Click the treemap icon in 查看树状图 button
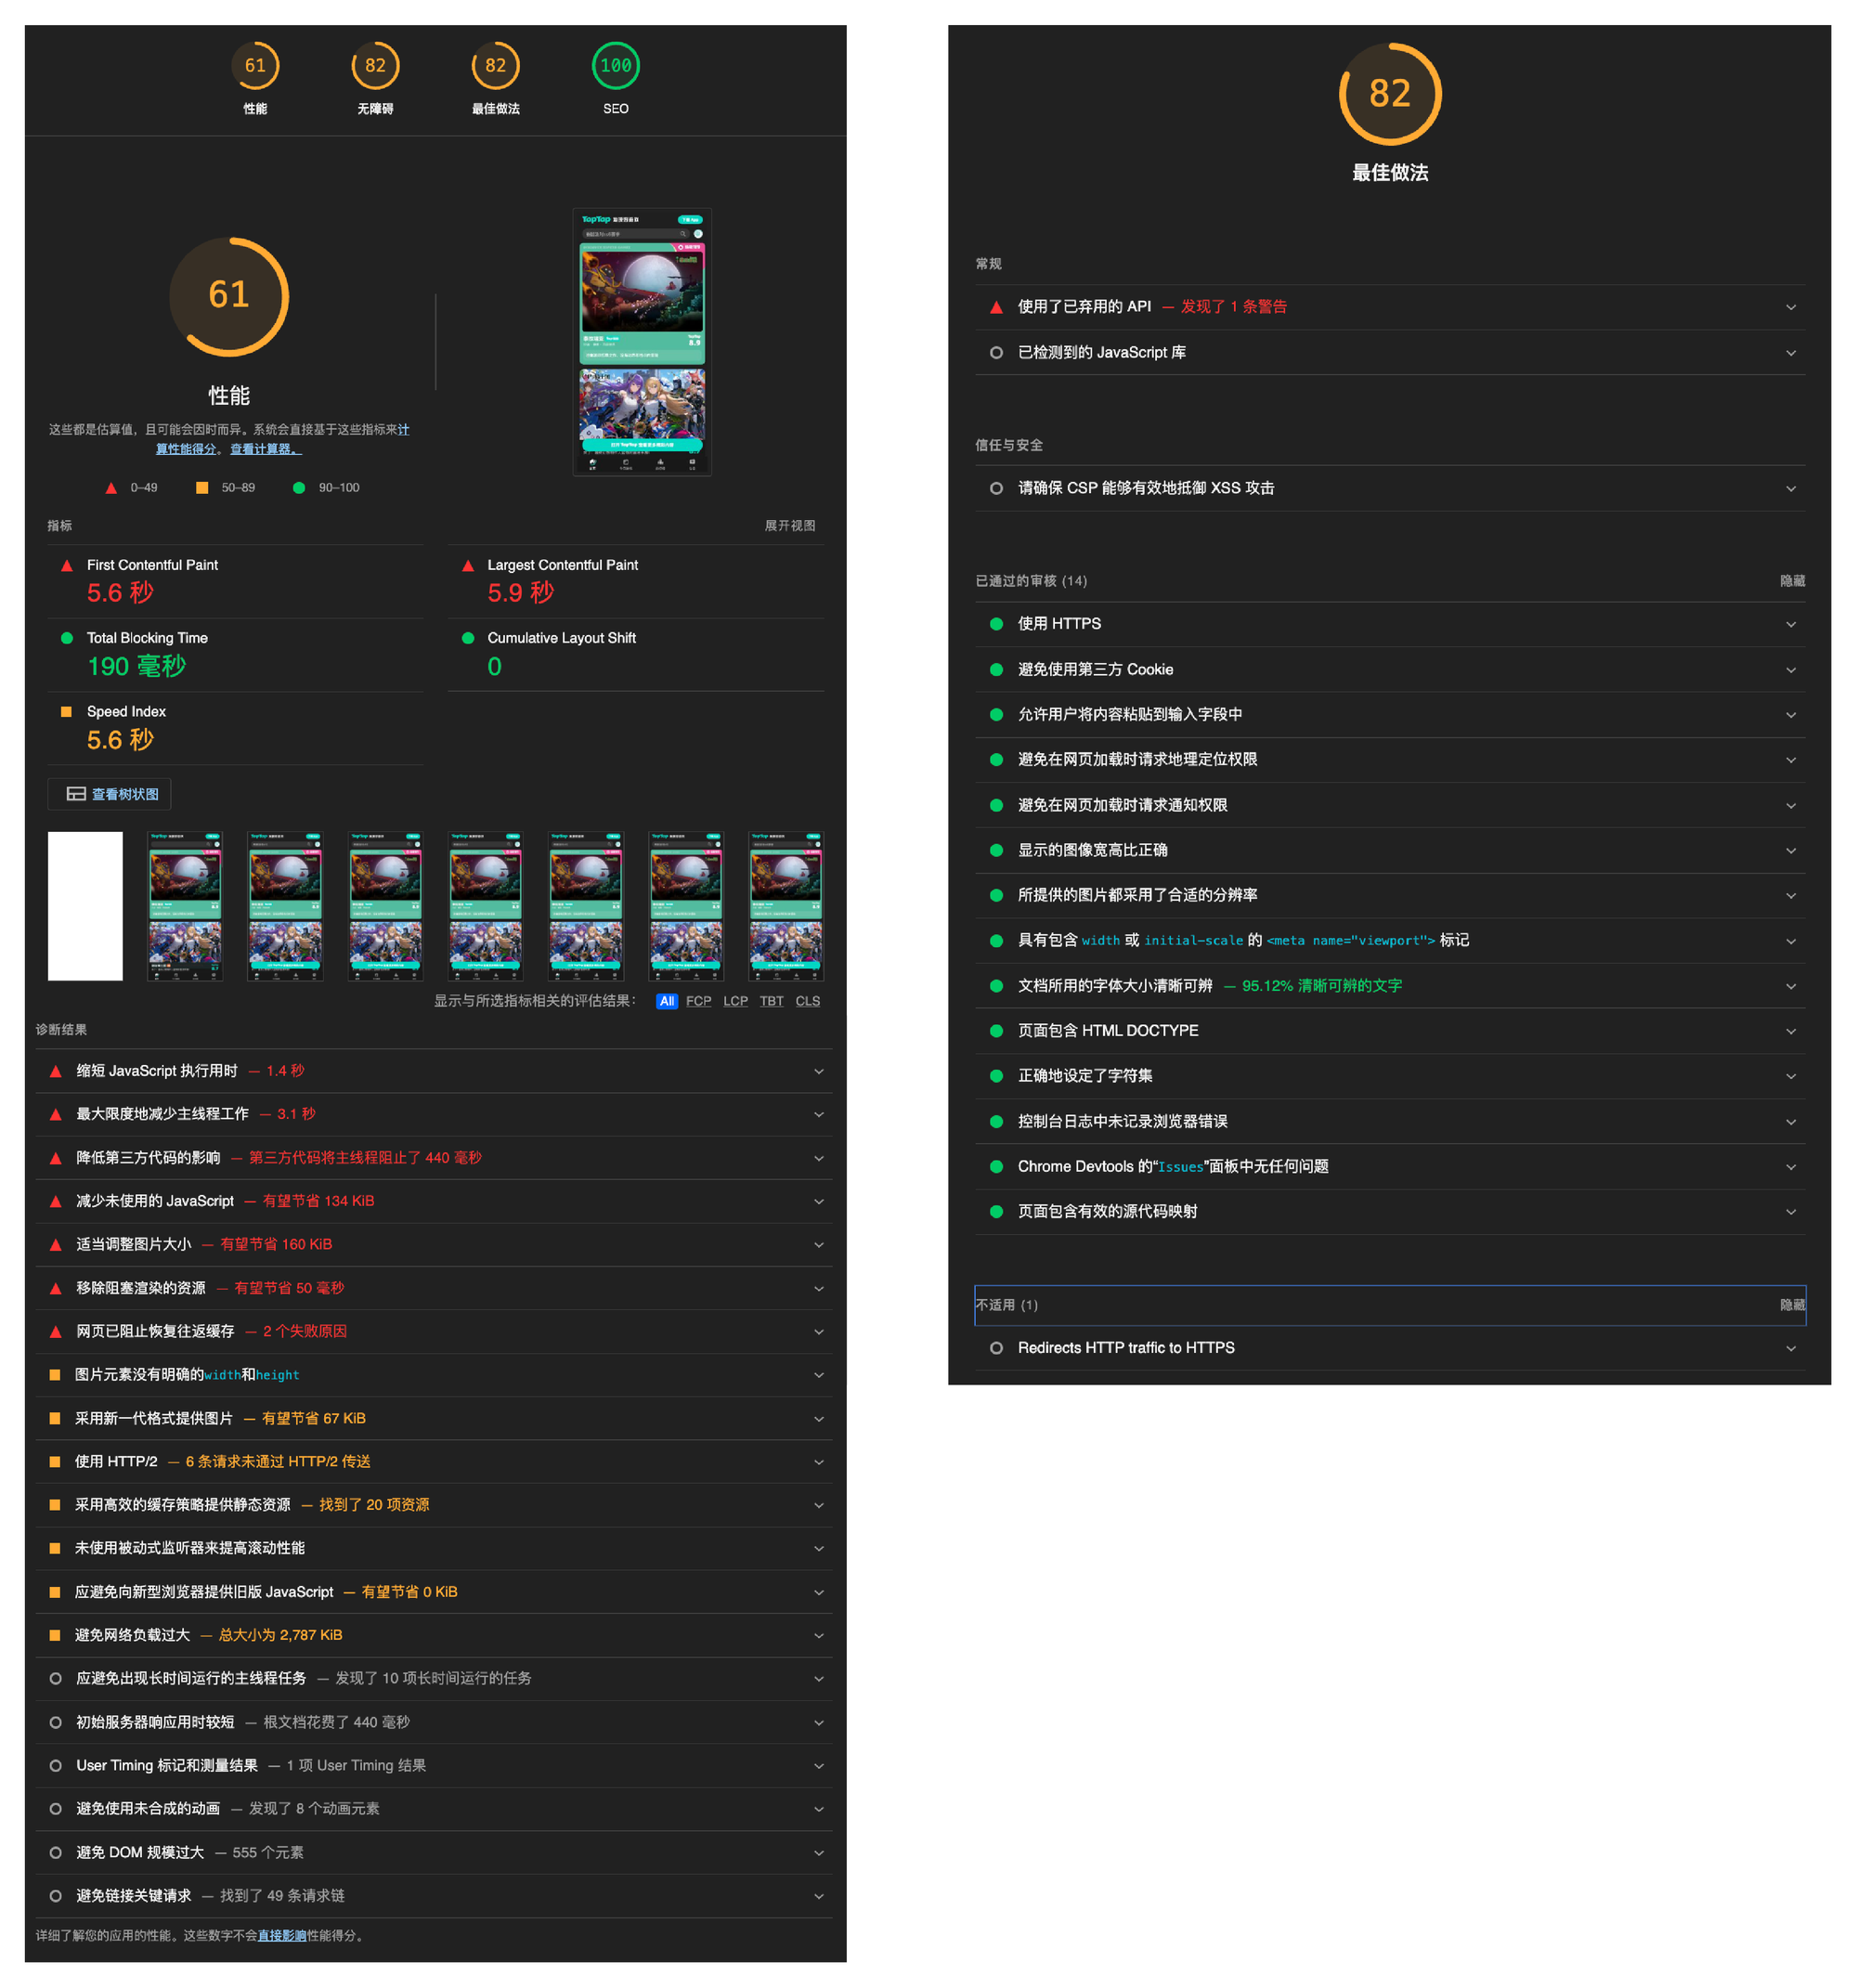This screenshot has width=1857, height=1988. coord(76,794)
